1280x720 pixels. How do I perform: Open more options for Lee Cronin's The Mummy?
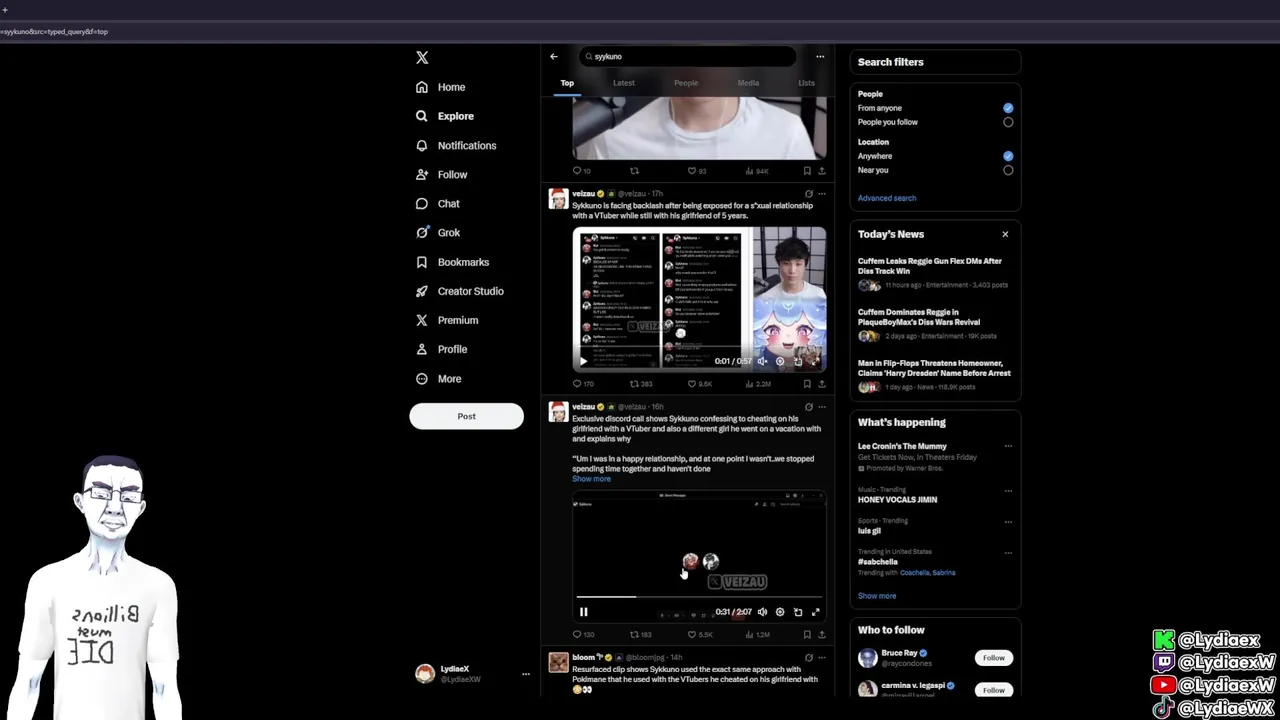point(1008,446)
